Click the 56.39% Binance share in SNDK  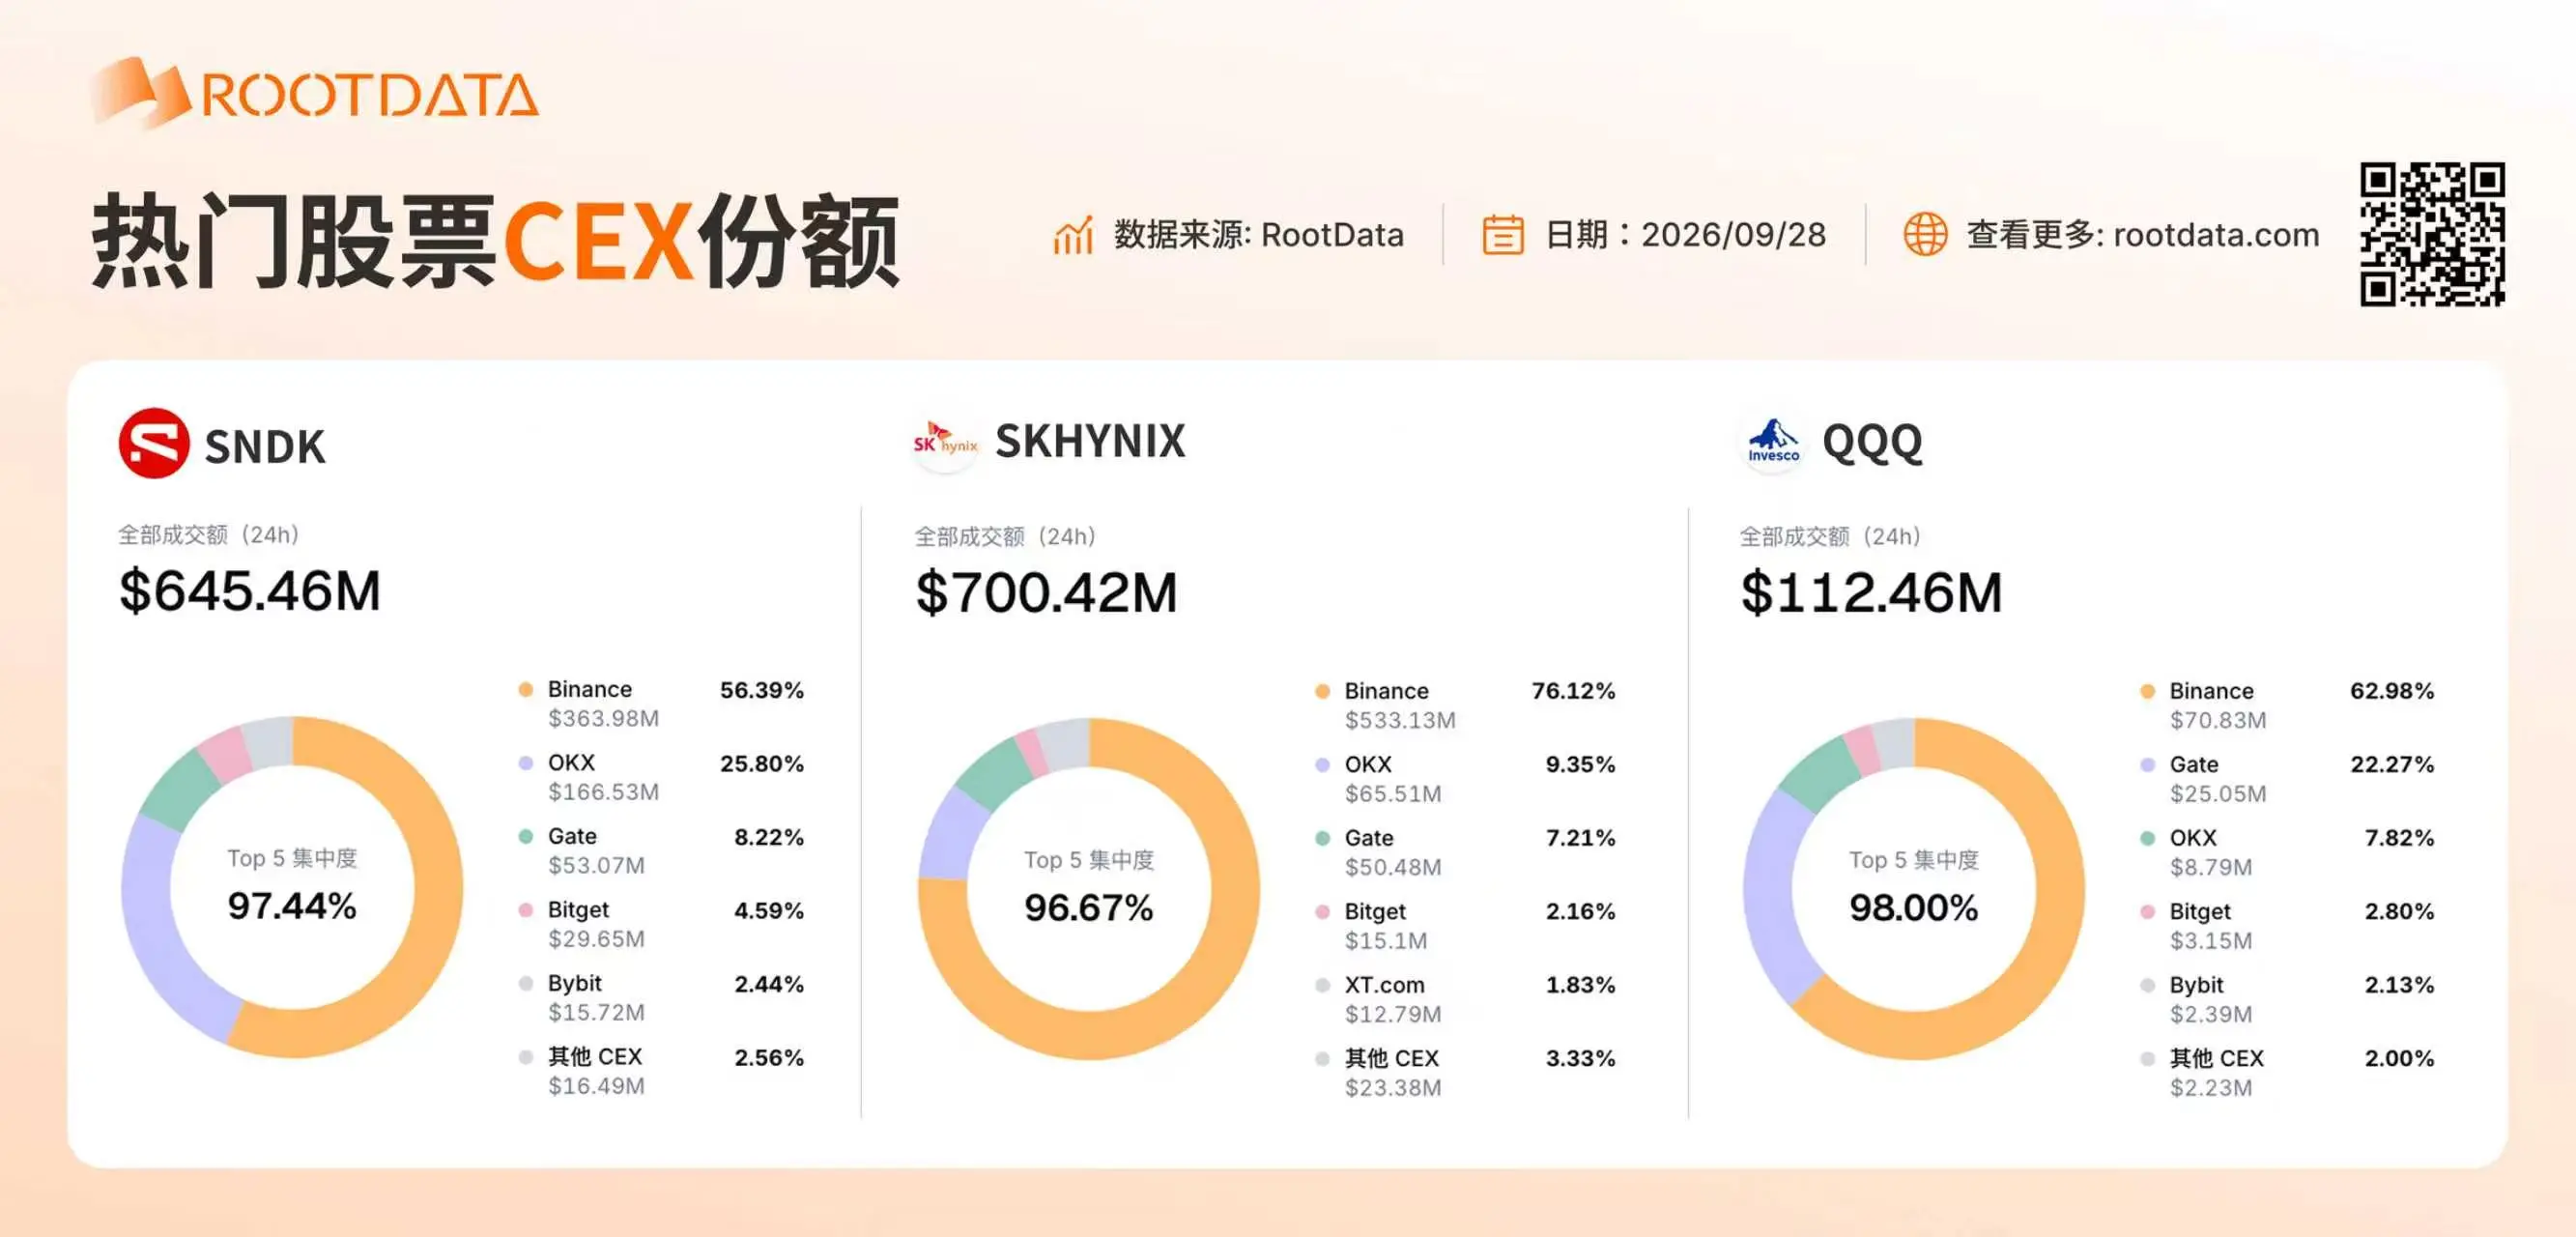pyautogui.click(x=762, y=690)
